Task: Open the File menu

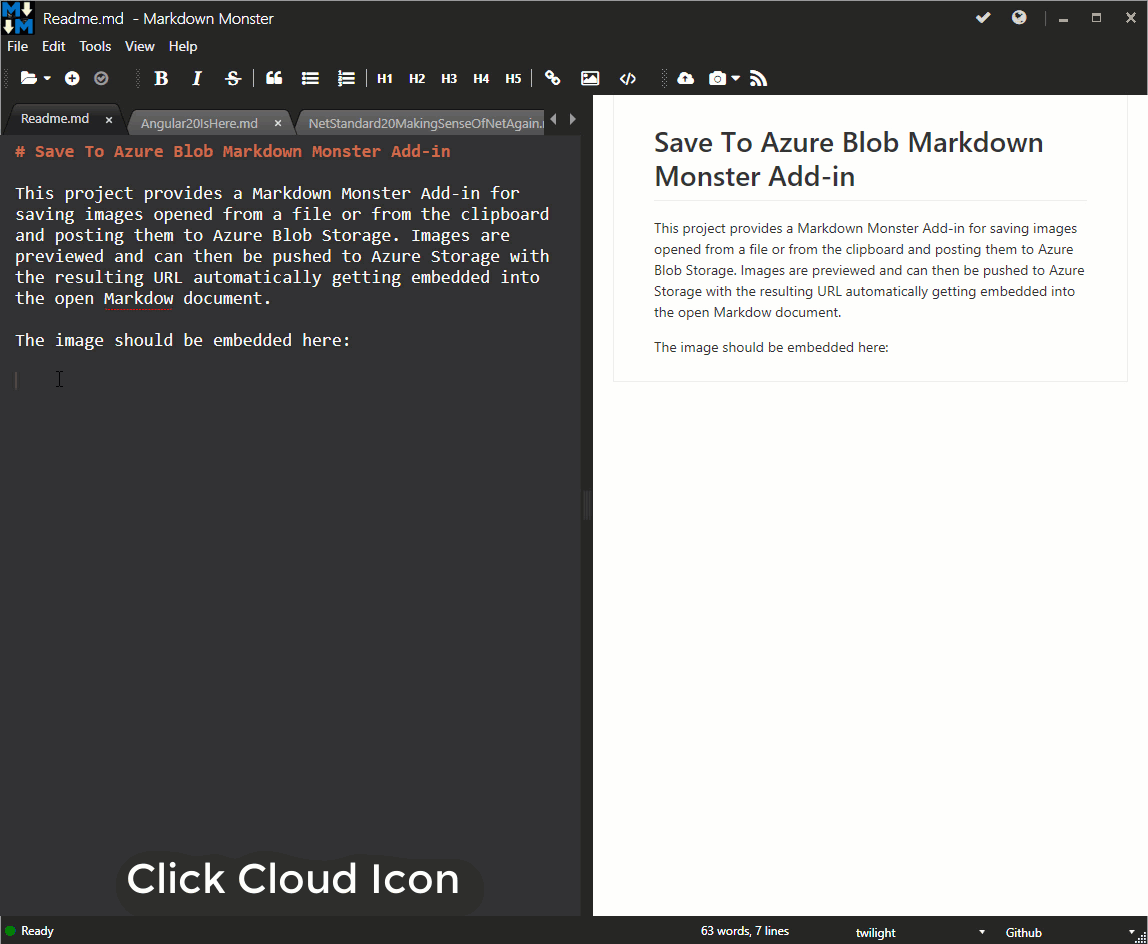Action: [17, 46]
